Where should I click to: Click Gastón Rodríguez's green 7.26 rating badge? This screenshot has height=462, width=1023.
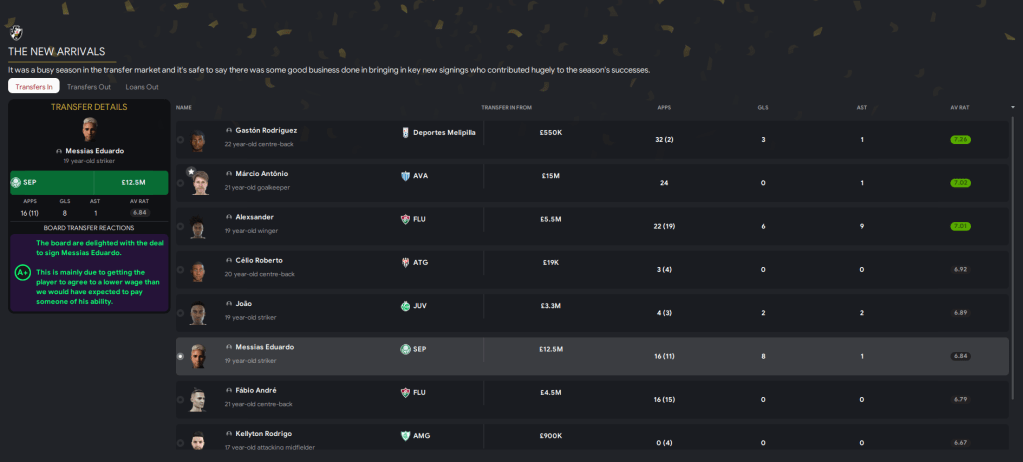pos(961,139)
